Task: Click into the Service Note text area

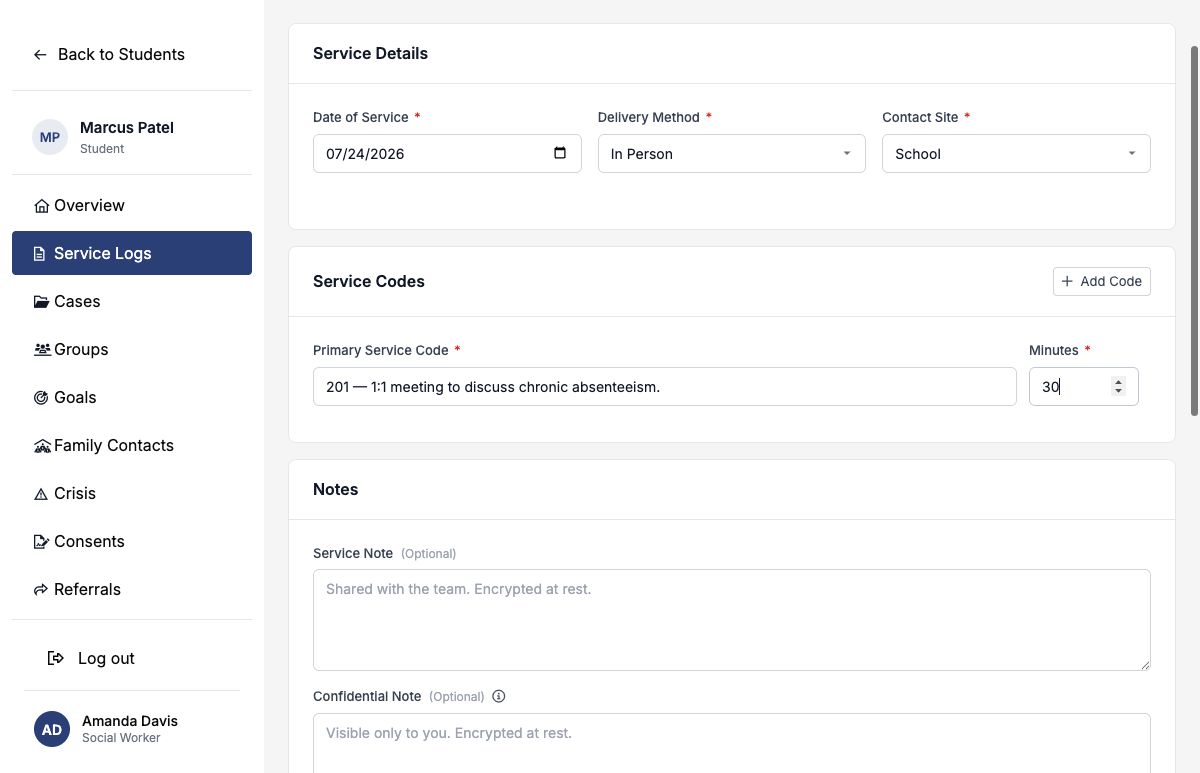Action: point(732,620)
